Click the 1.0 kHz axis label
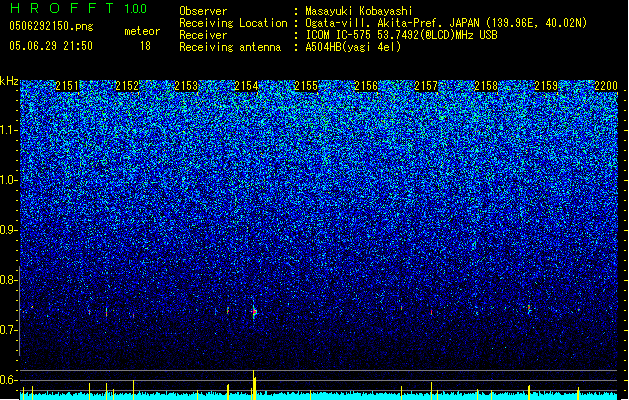Image resolution: width=629 pixels, height=400 pixels. pos(9,180)
